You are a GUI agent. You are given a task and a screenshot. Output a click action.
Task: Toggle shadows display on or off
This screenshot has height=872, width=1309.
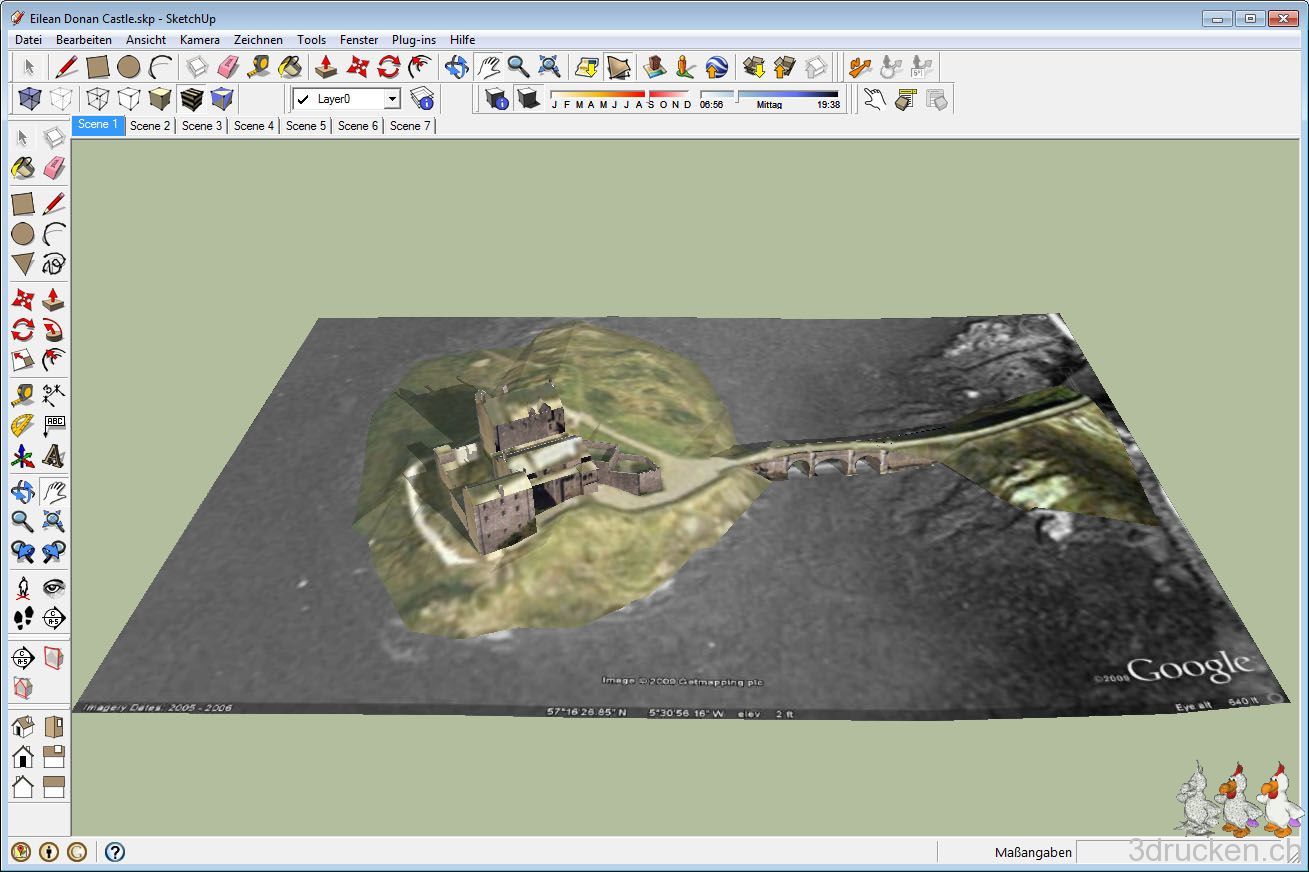(528, 98)
